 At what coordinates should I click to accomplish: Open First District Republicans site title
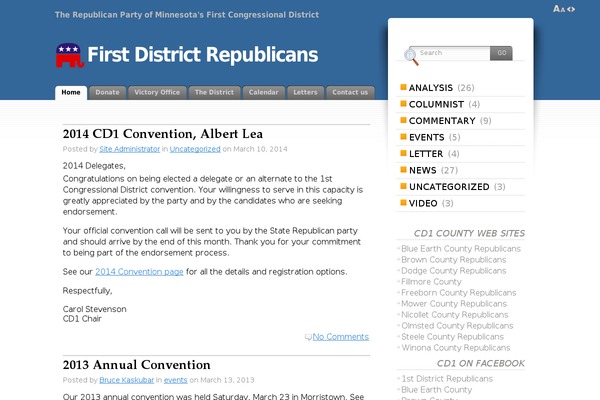tap(202, 55)
